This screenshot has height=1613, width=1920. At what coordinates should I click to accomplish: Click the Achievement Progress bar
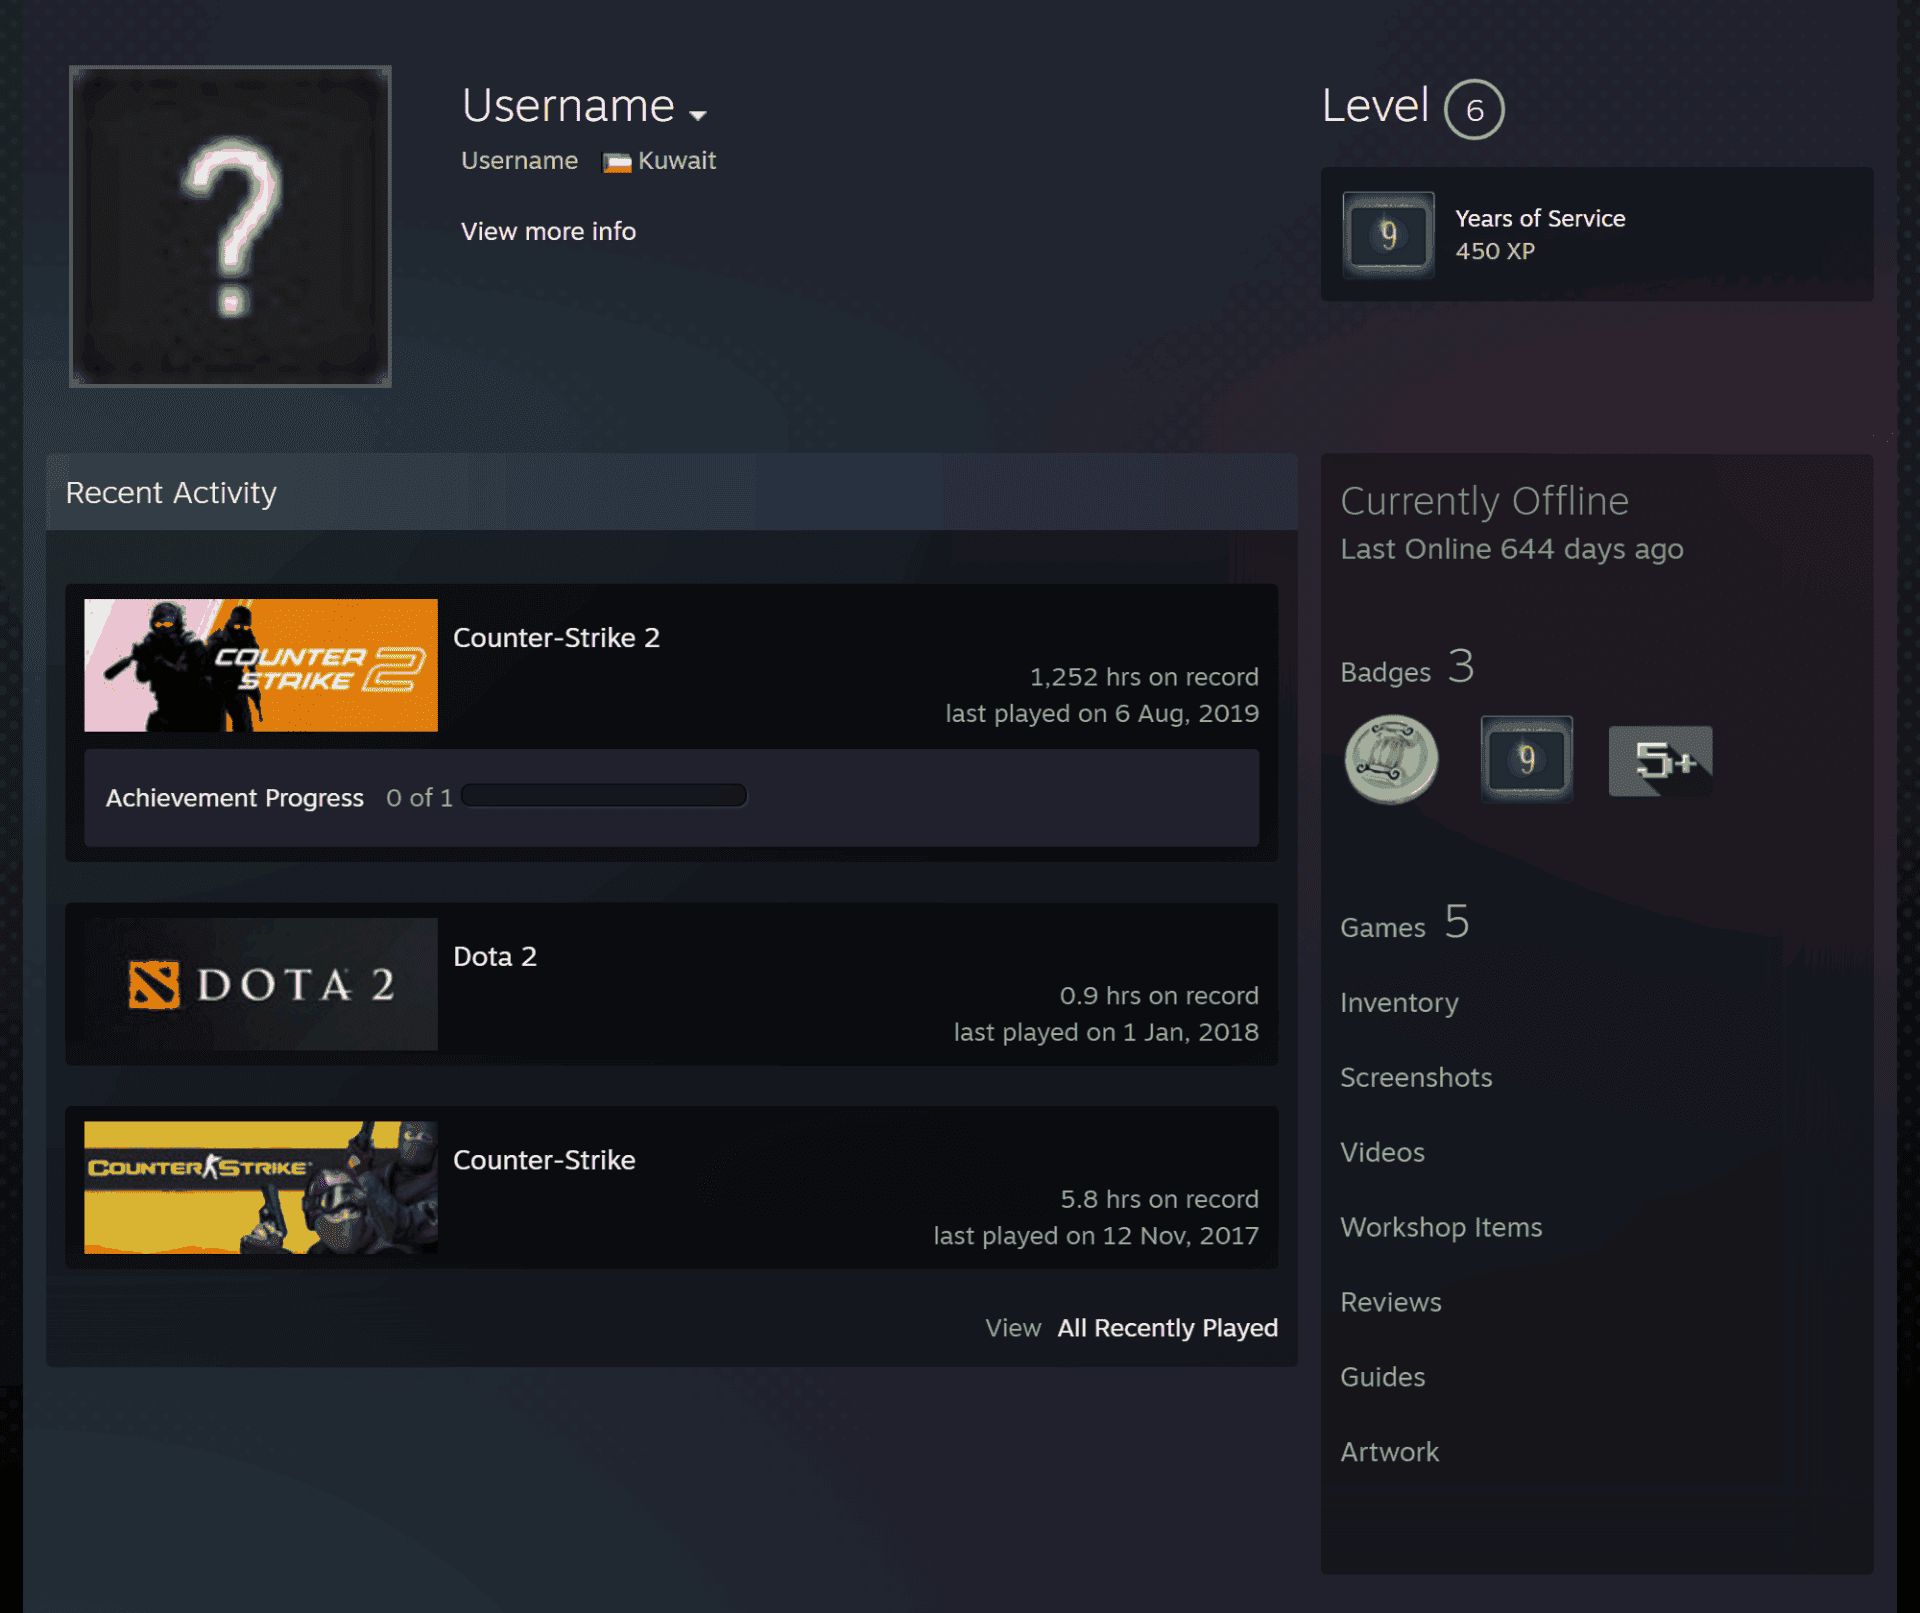pos(604,796)
